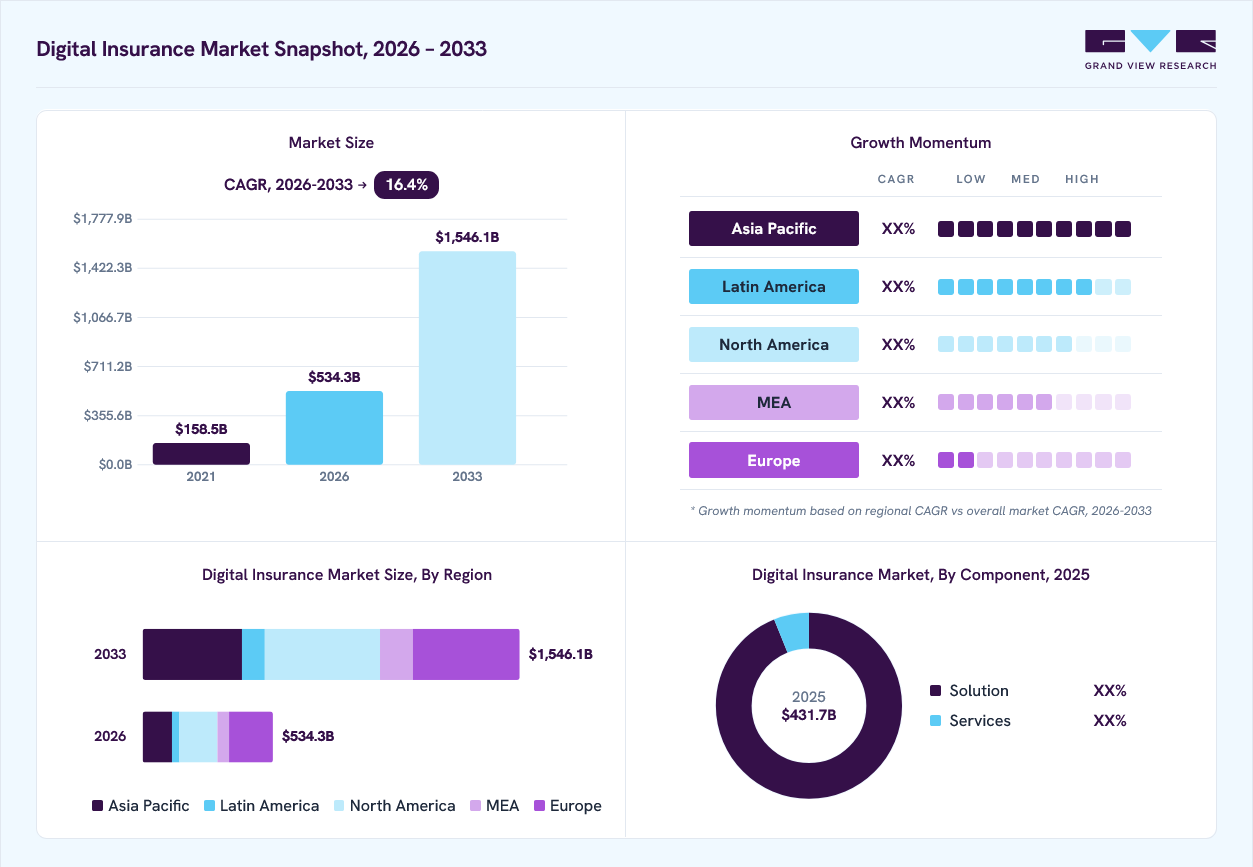Click the 2026 market size bar
The width and height of the screenshot is (1253, 867).
pos(334,428)
